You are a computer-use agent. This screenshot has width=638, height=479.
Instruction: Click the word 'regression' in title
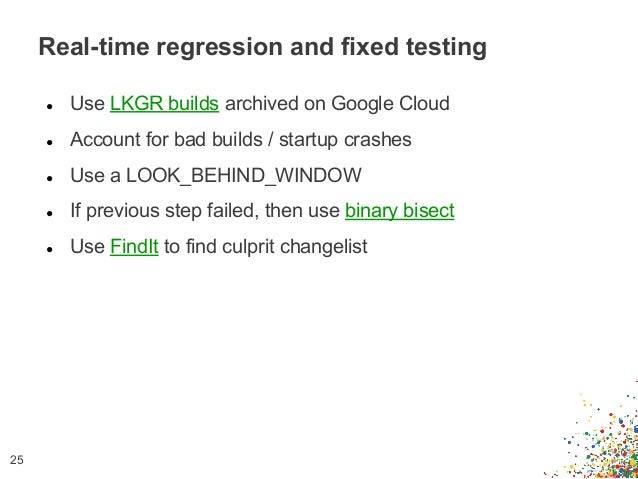(220, 48)
